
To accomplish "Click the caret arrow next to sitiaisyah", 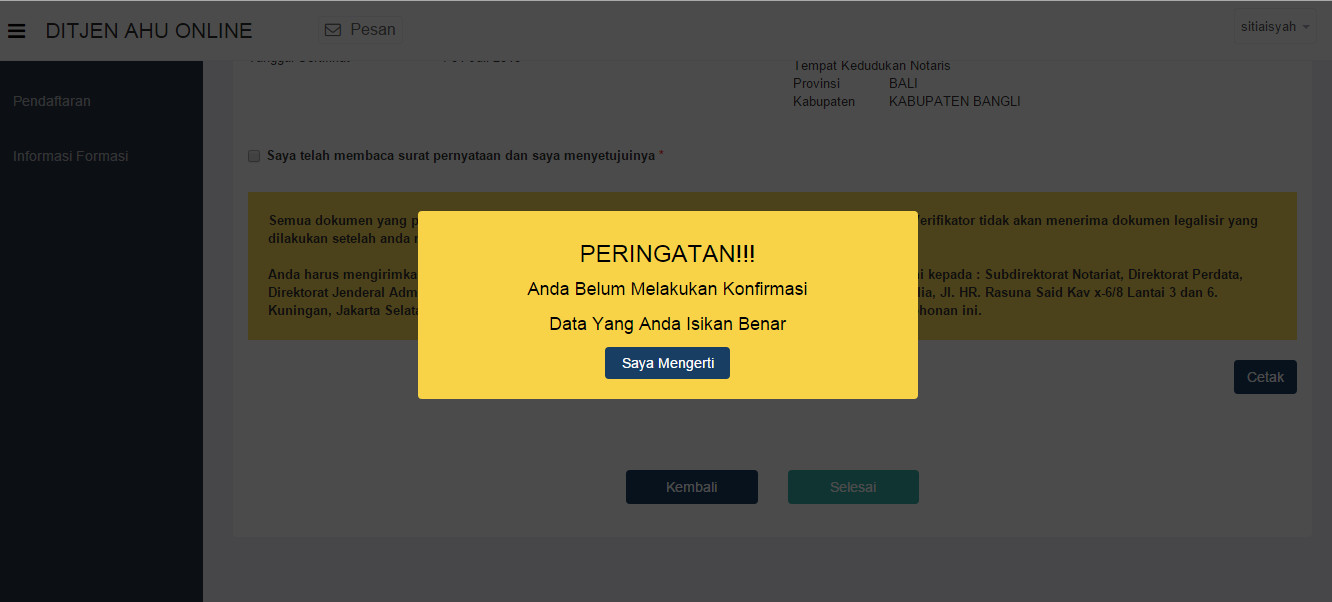I will click(1306, 27).
